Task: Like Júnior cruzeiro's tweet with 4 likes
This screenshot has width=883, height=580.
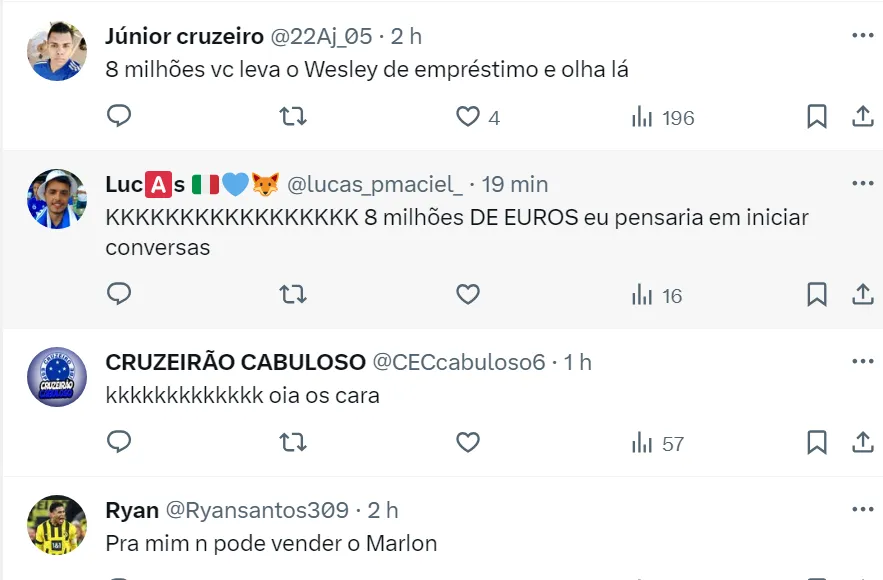Action: click(x=468, y=117)
